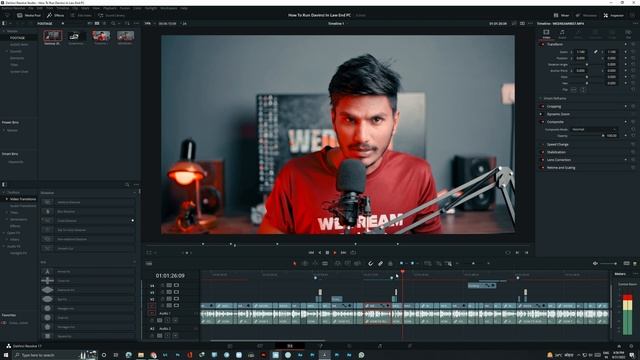Play the timeline in reverse

click(319, 253)
